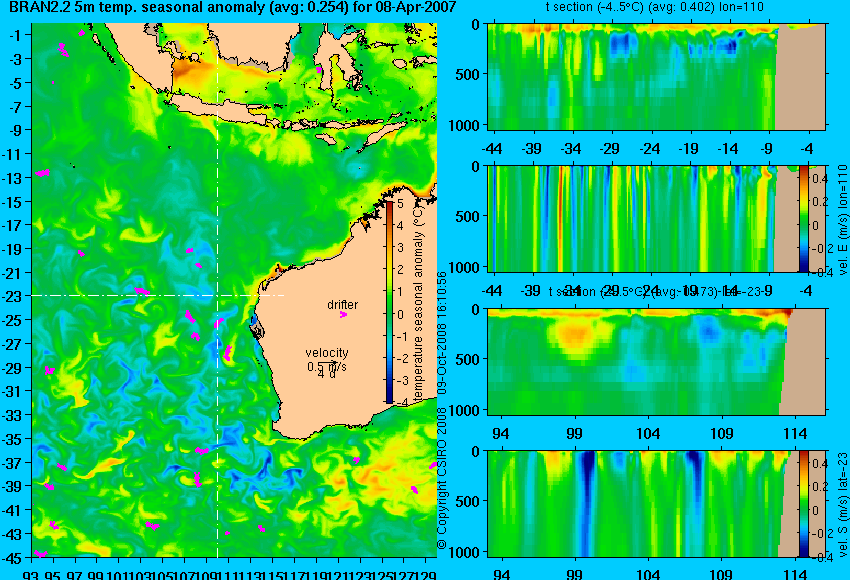Screen dimensions: 850x580
Task: Click the -45 latitude label on the map axis
Action: tap(12, 558)
